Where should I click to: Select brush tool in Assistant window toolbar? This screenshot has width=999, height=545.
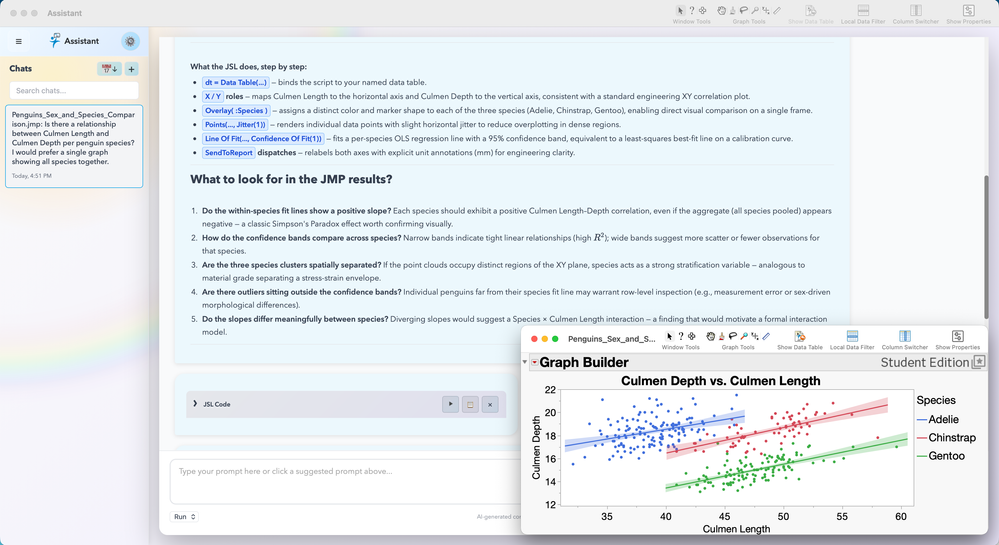pyautogui.click(x=733, y=10)
